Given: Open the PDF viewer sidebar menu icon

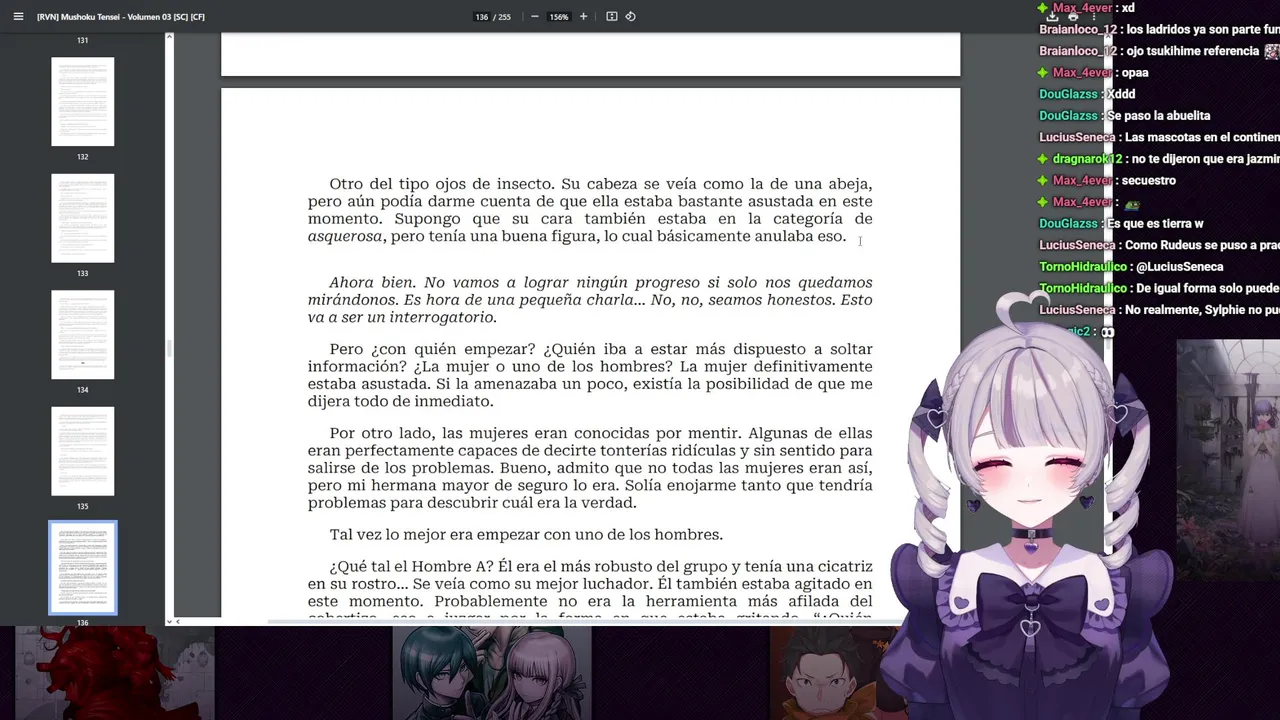Looking at the screenshot, I should click(18, 17).
